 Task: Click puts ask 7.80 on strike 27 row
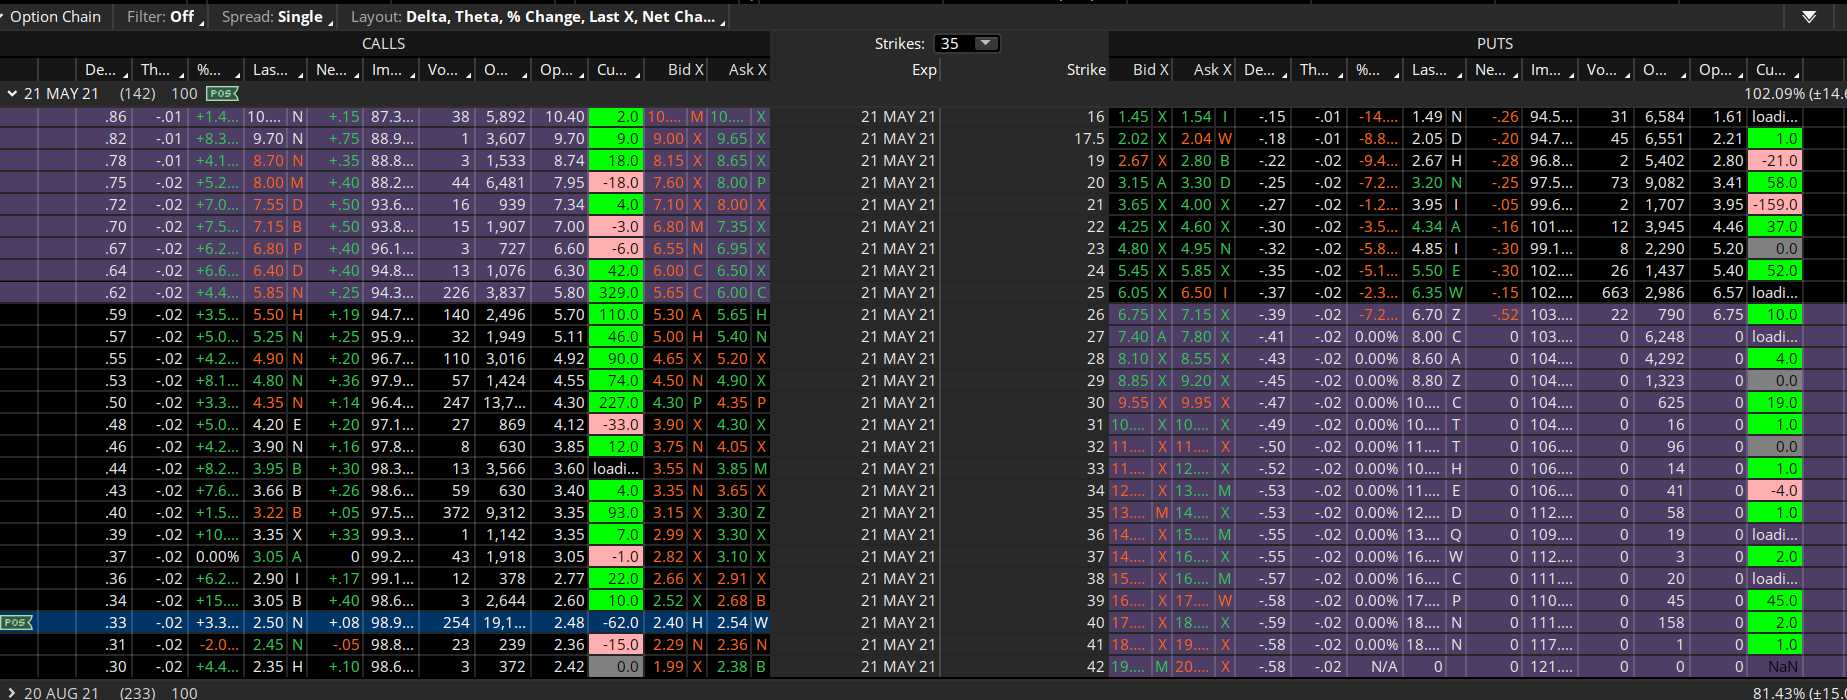click(1196, 337)
